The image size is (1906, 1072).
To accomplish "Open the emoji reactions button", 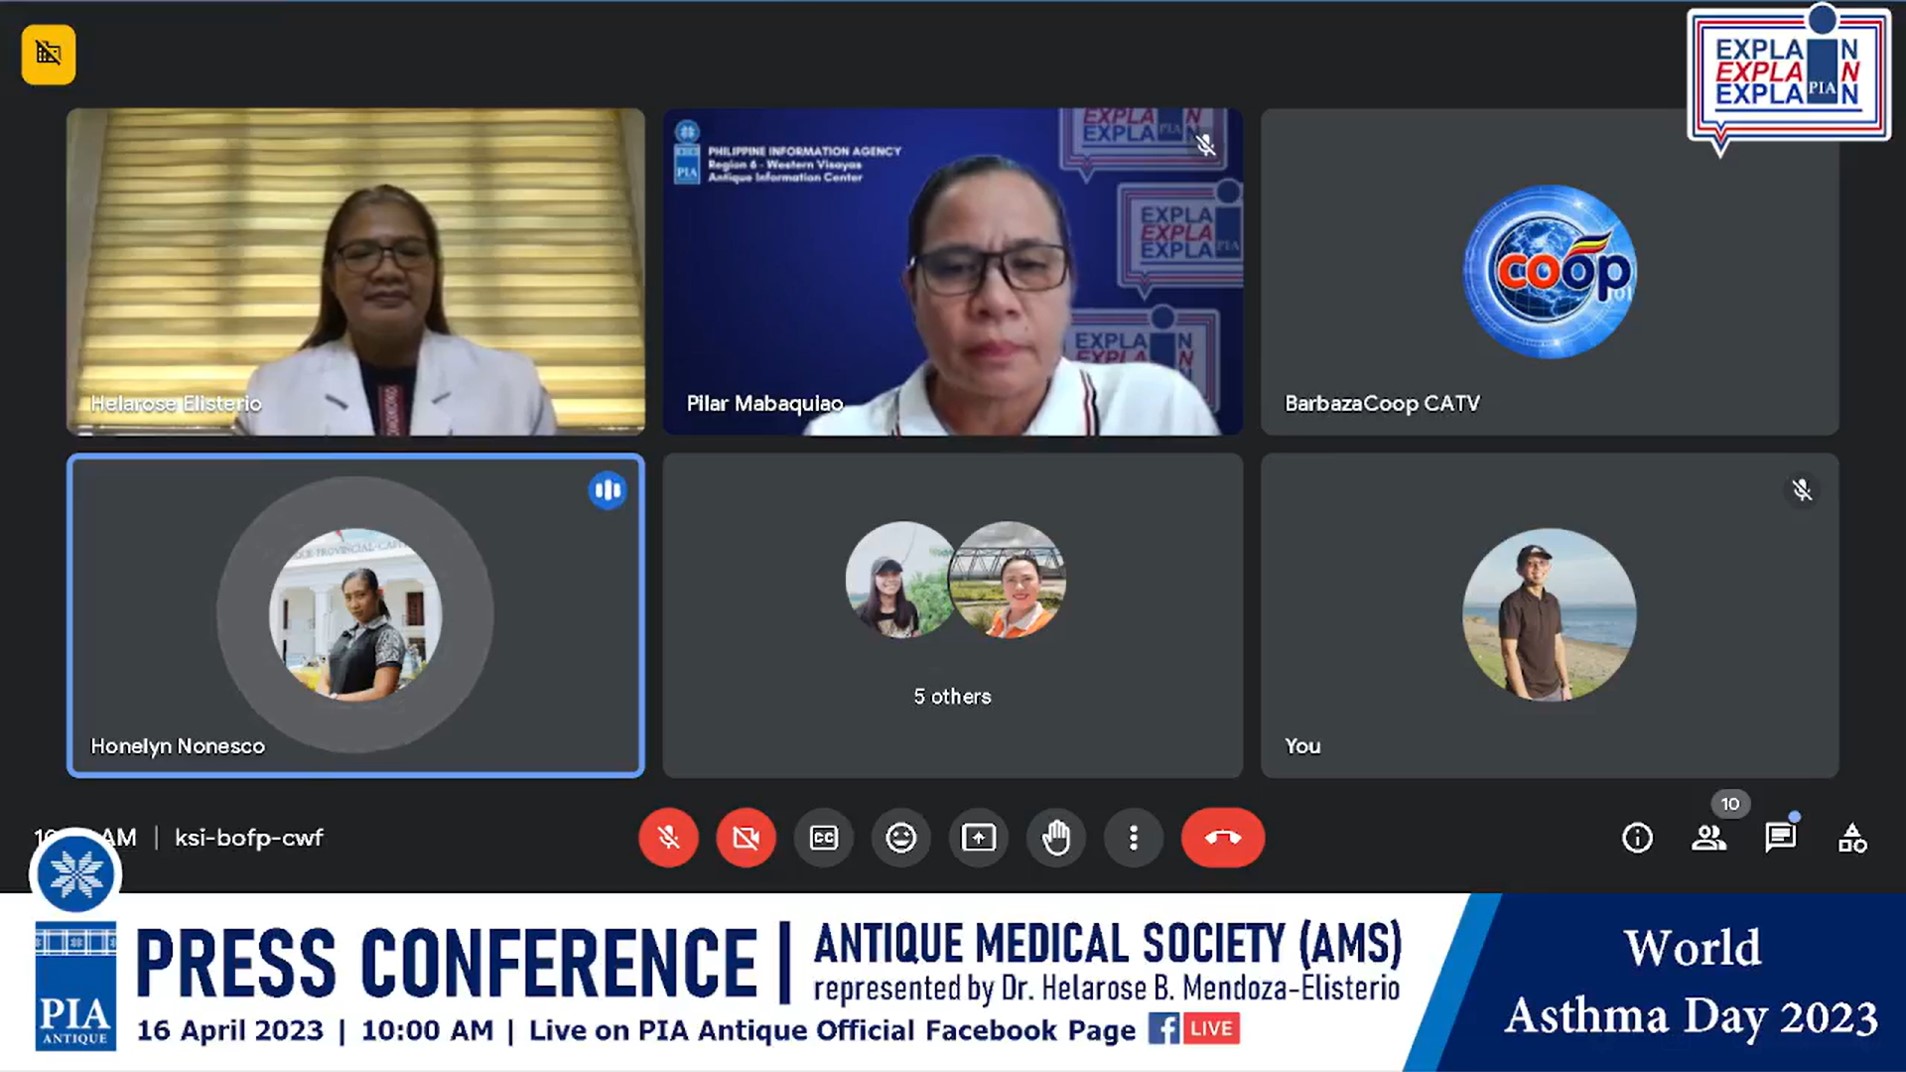I will pos(901,837).
